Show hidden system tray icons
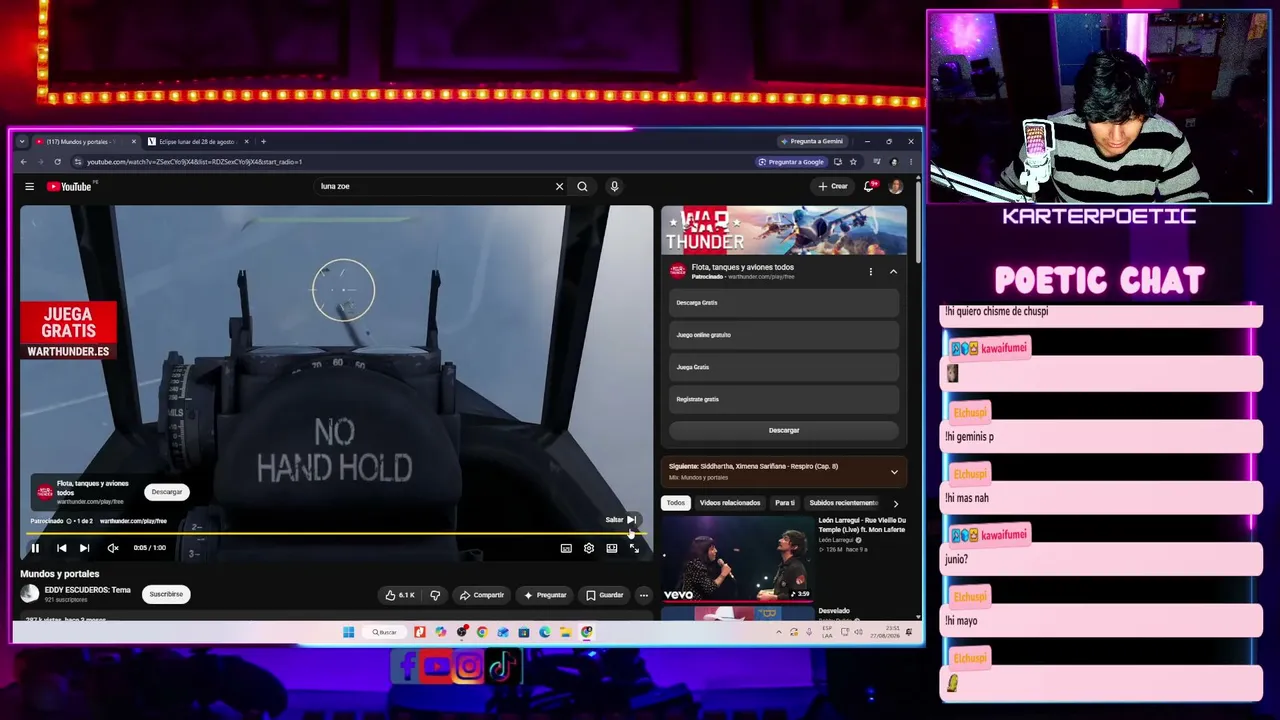Viewport: 1280px width, 720px height. tap(779, 632)
